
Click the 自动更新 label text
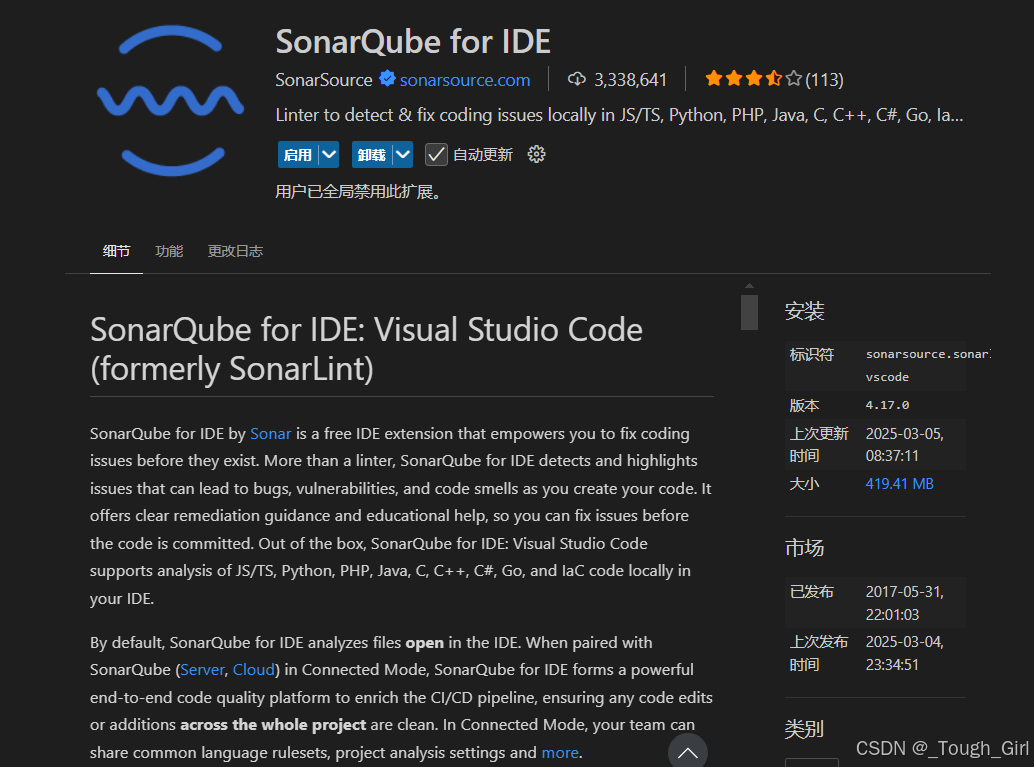483,154
